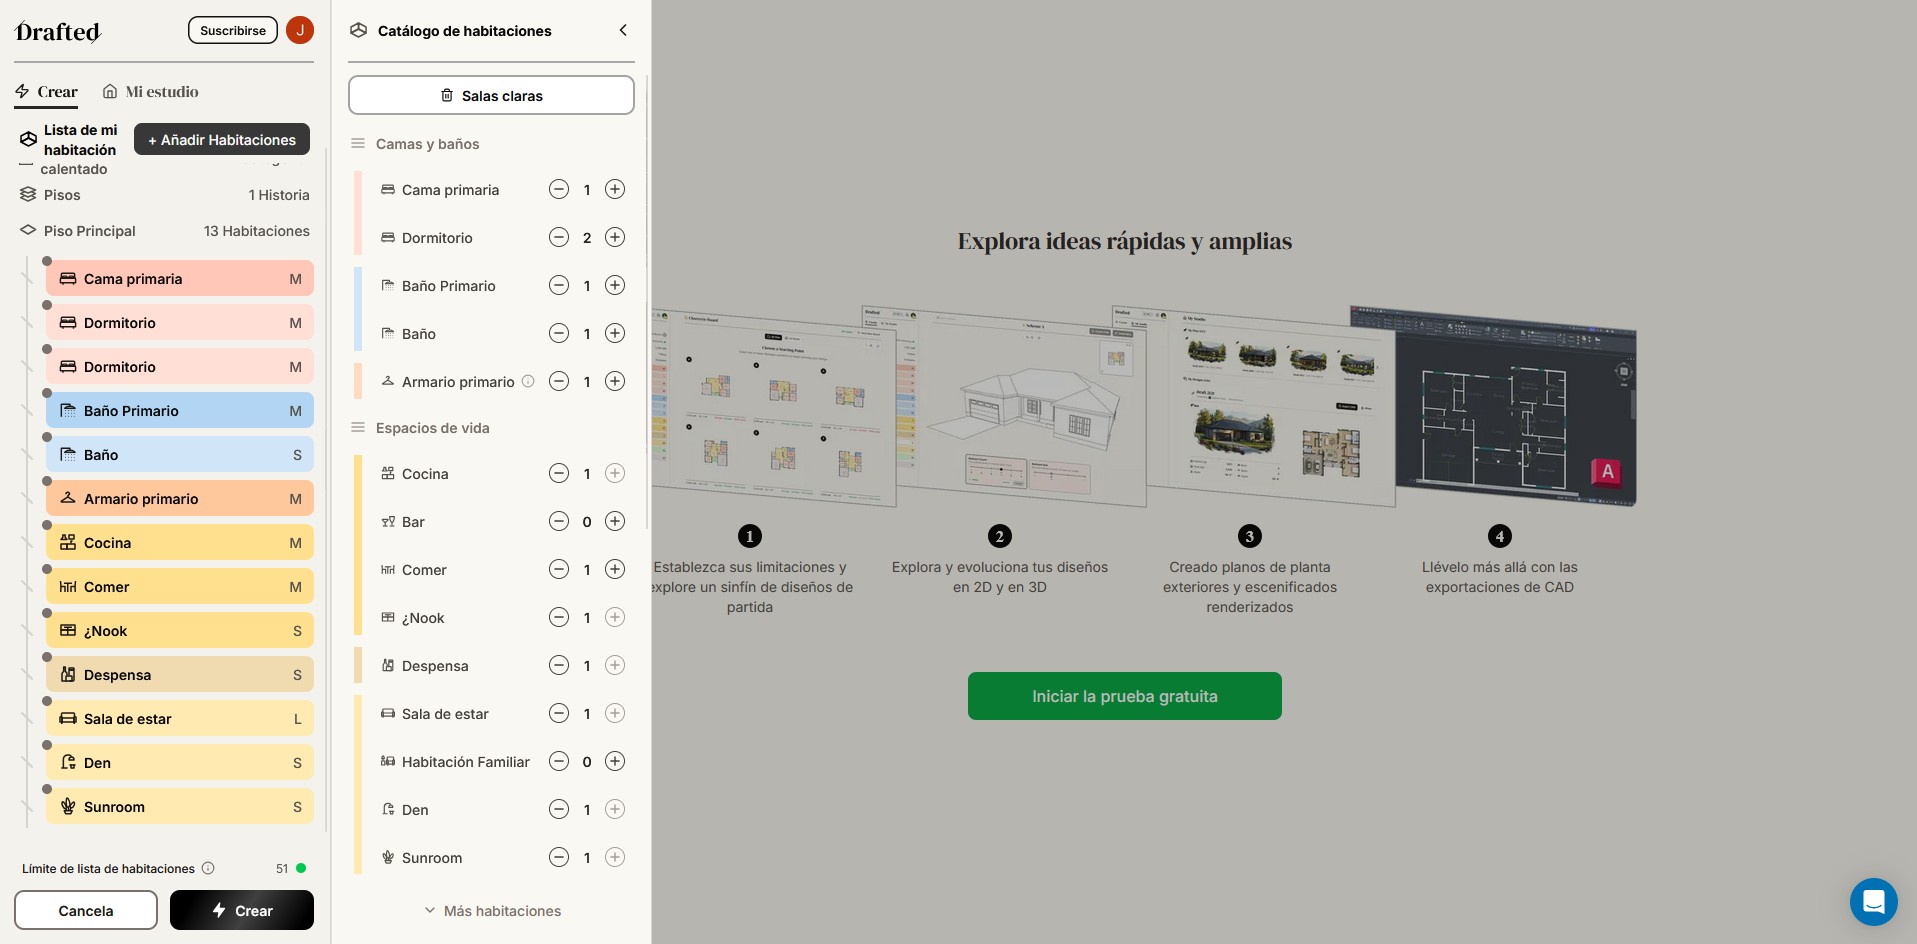Add a Habitación Familiar using plus icon
1917x944 pixels.
click(x=615, y=761)
